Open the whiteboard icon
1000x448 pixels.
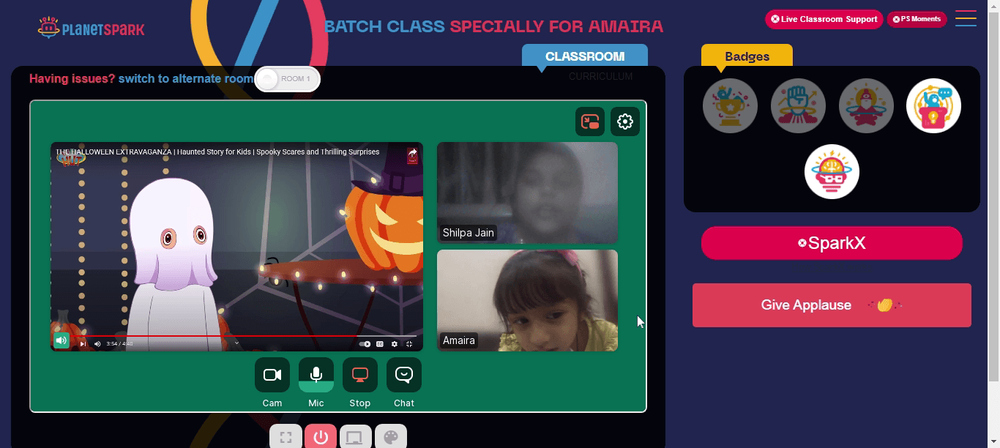355,437
